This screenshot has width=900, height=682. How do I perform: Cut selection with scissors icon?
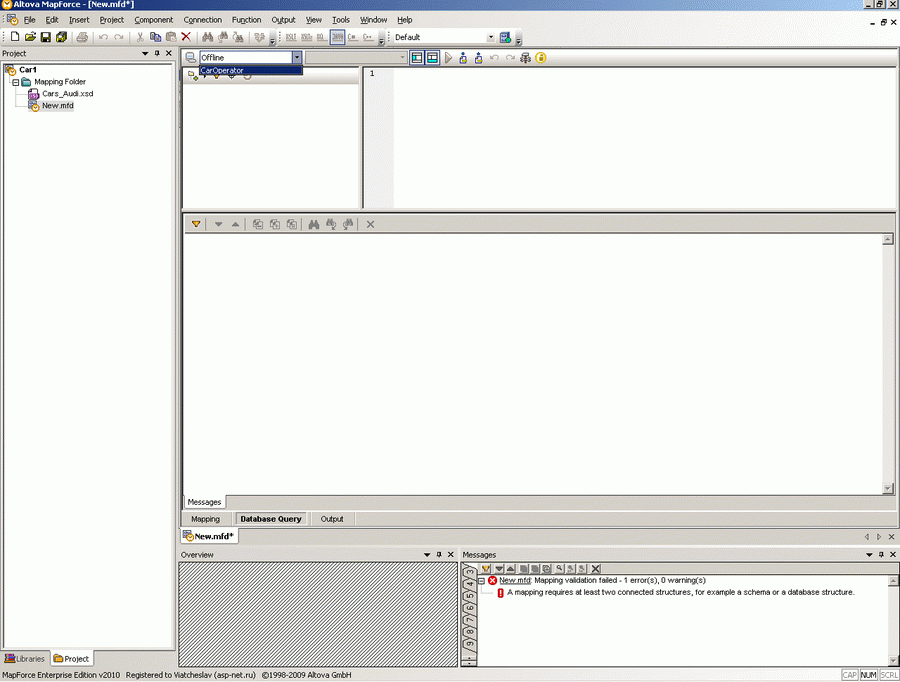(x=139, y=37)
